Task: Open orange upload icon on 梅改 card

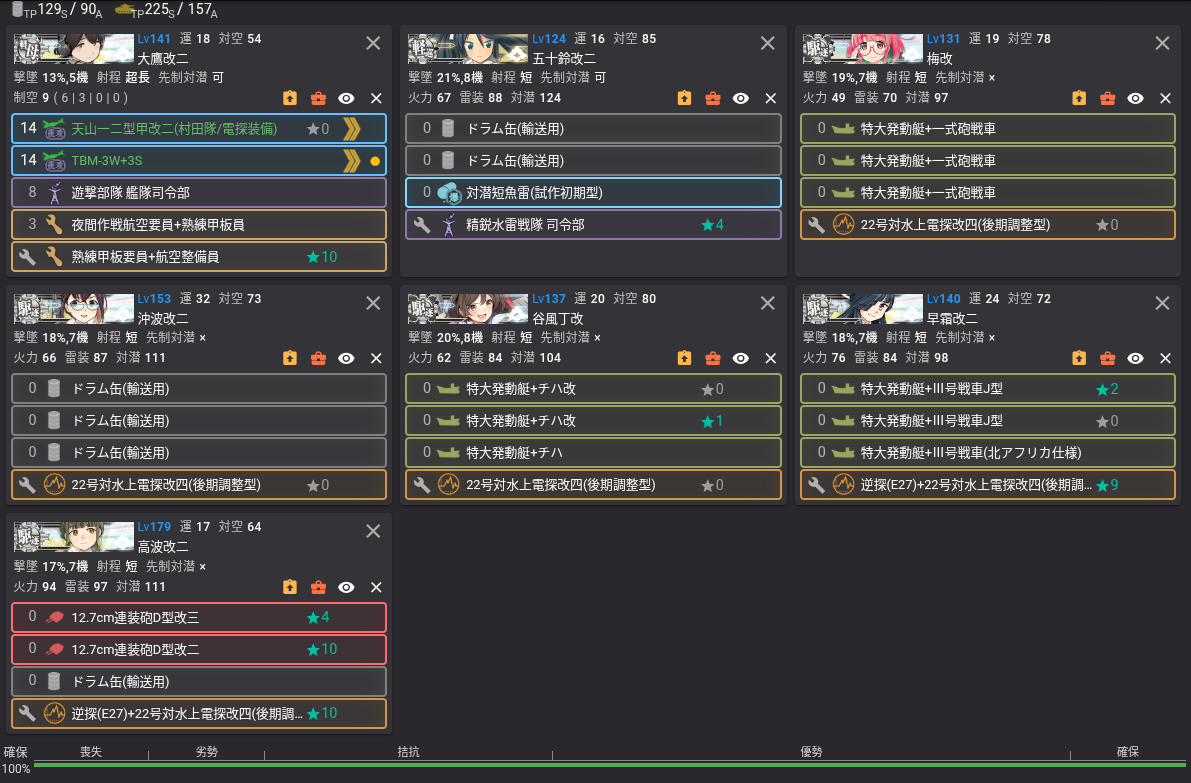Action: click(1079, 98)
